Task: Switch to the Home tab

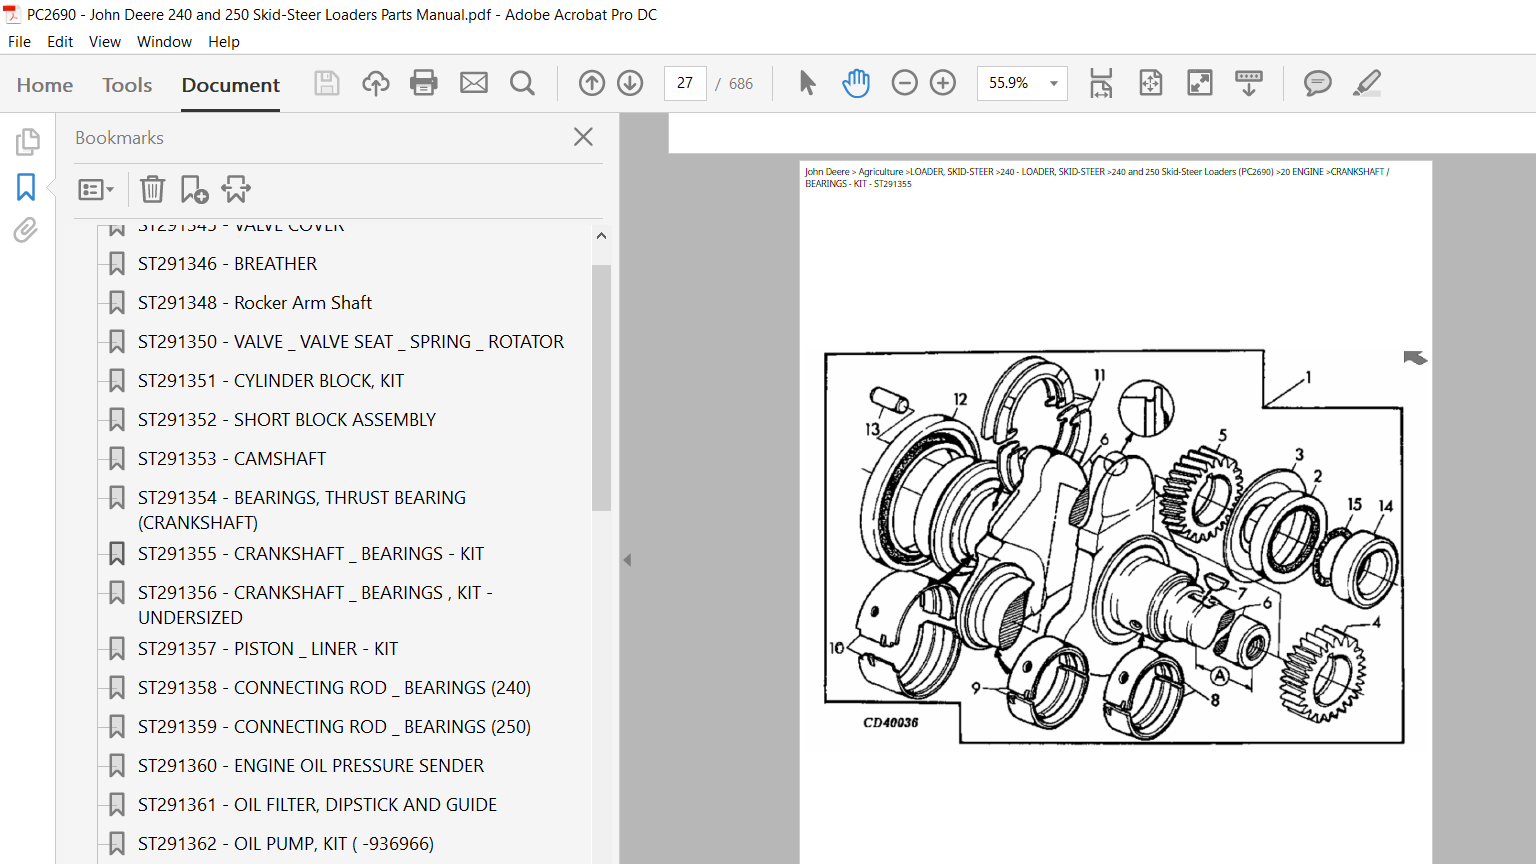Action: [45, 85]
